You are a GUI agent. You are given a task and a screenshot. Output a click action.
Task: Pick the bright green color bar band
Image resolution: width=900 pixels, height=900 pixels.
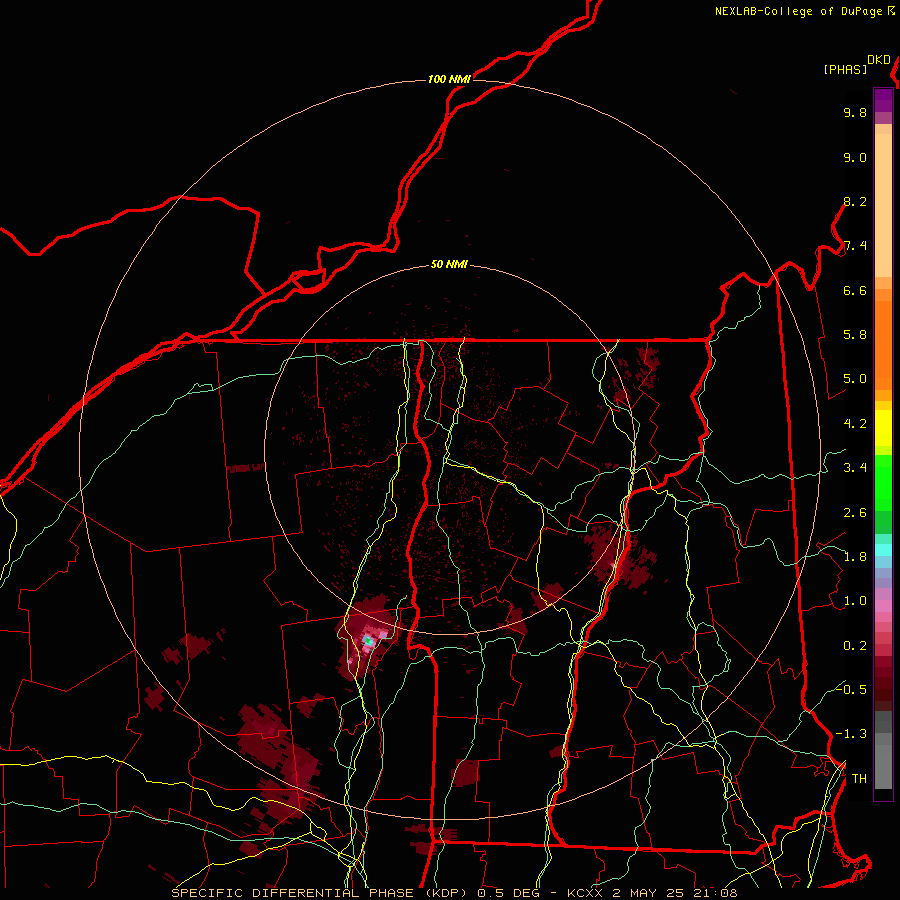883,482
